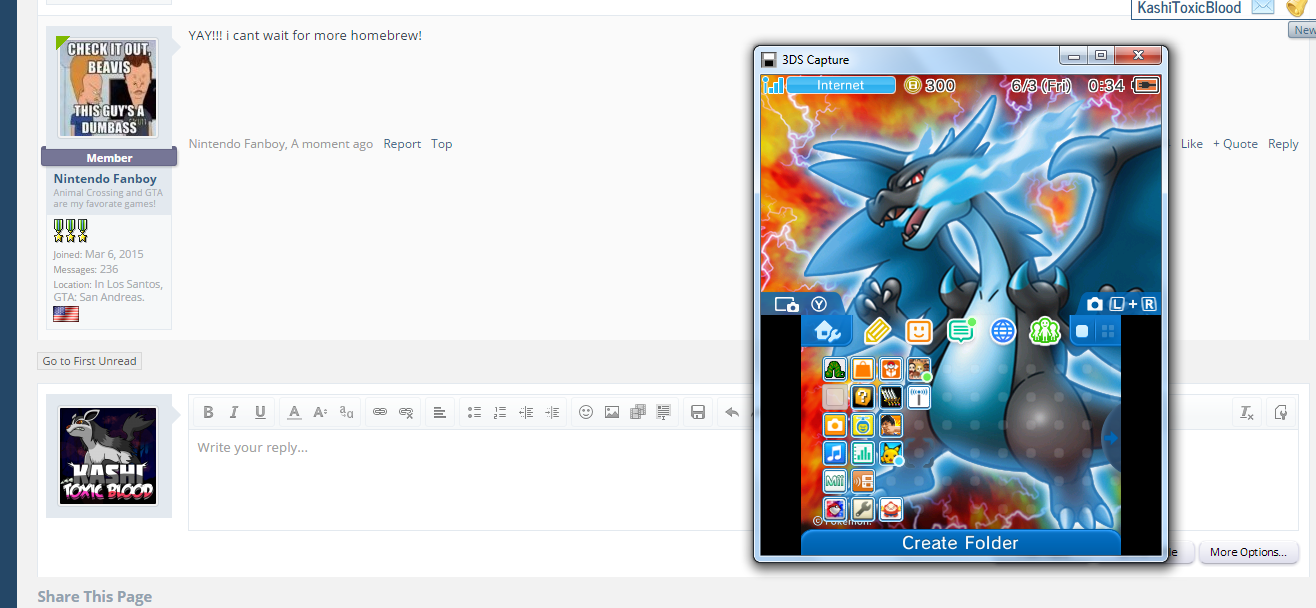
Task: Click the Report link on the post
Action: tap(402, 144)
